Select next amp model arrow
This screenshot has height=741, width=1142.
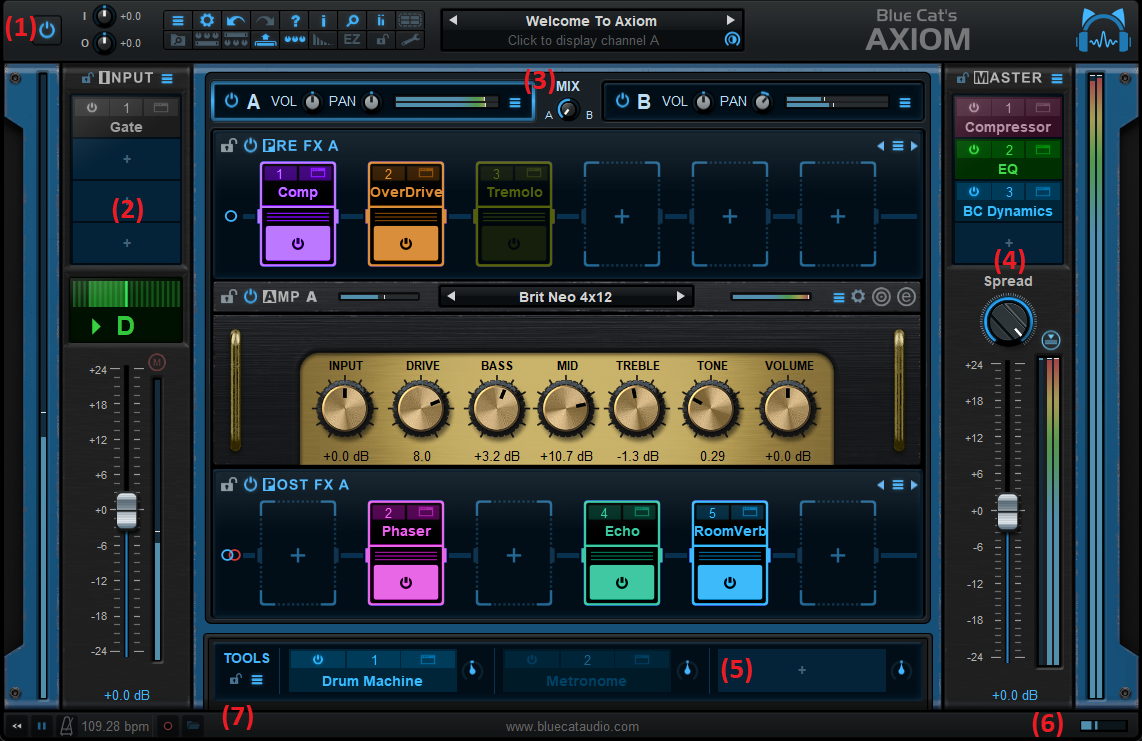click(x=680, y=297)
